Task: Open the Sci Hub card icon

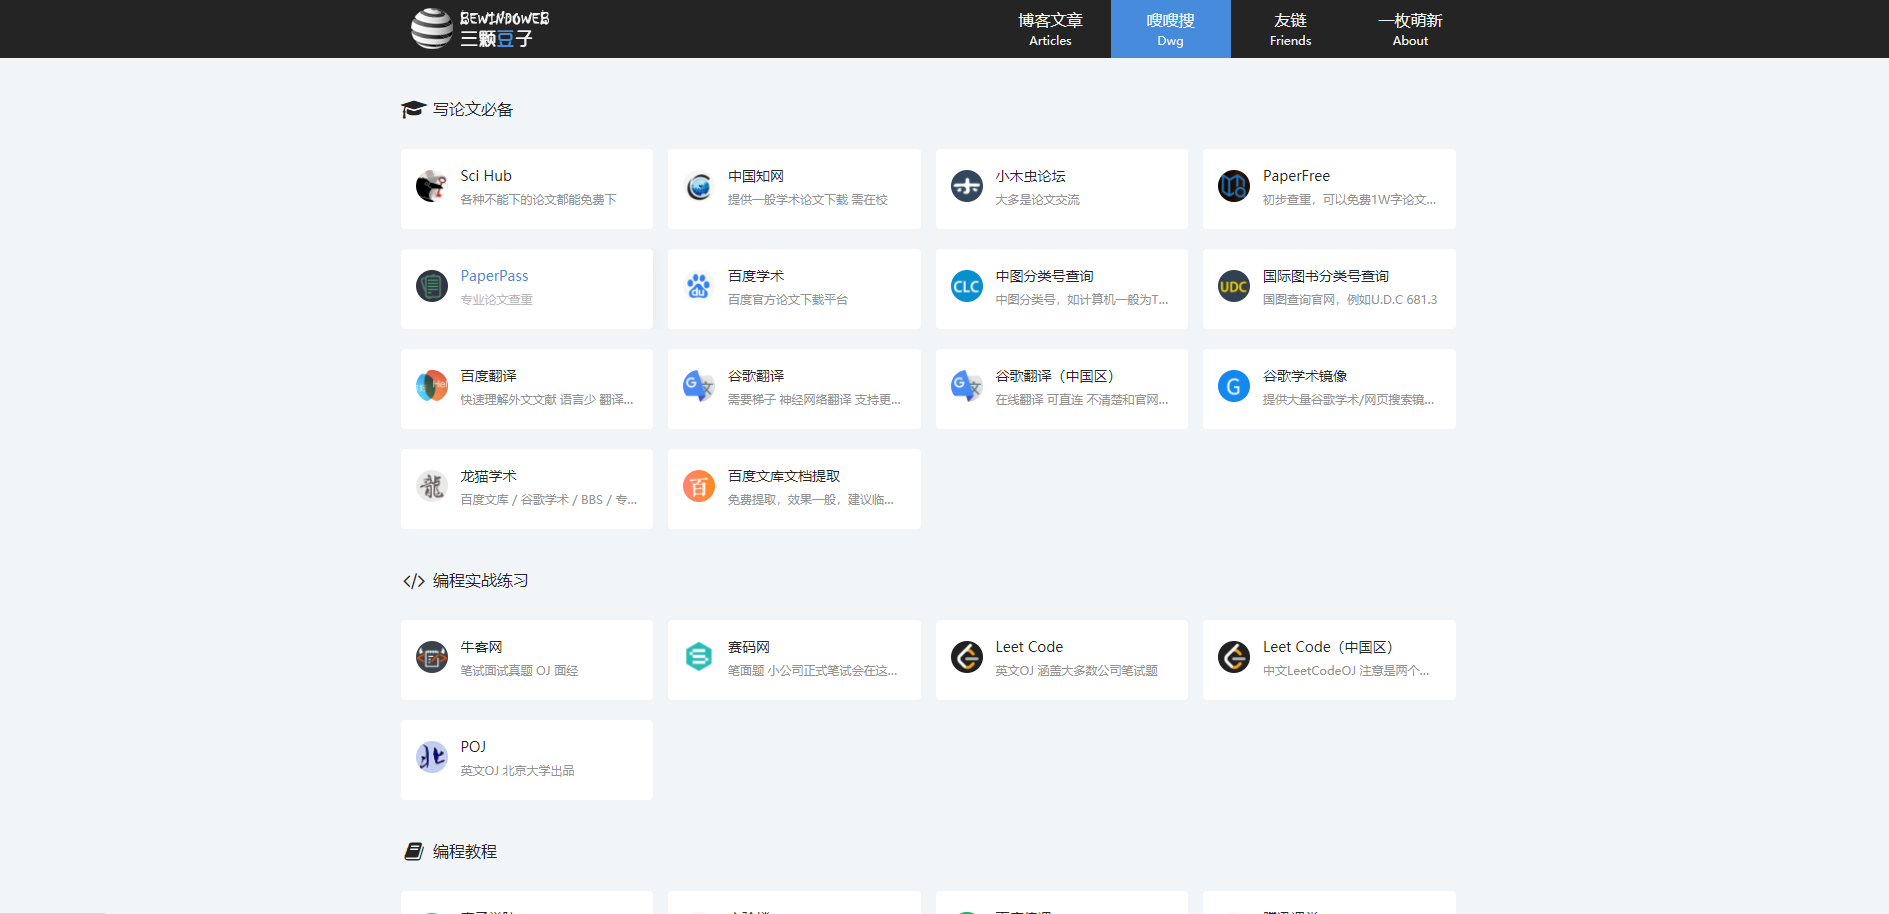Action: click(431, 186)
